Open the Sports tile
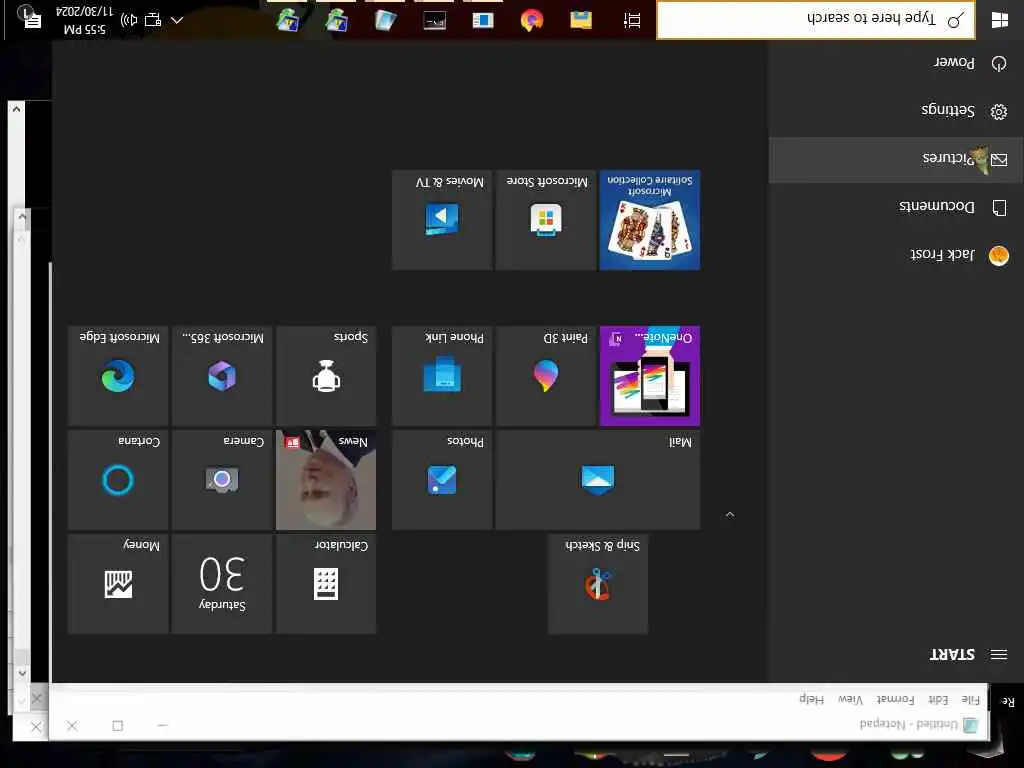 326,376
